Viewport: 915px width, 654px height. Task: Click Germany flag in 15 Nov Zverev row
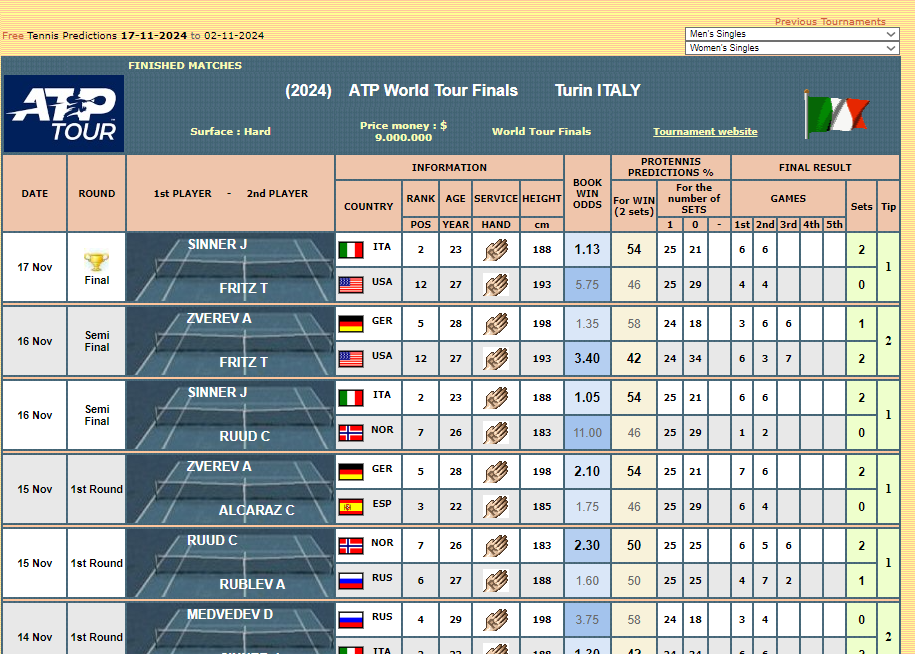point(351,472)
